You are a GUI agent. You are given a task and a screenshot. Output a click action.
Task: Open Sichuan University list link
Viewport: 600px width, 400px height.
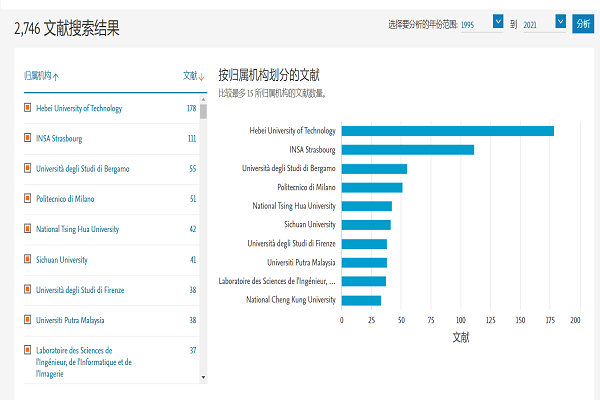[62, 260]
